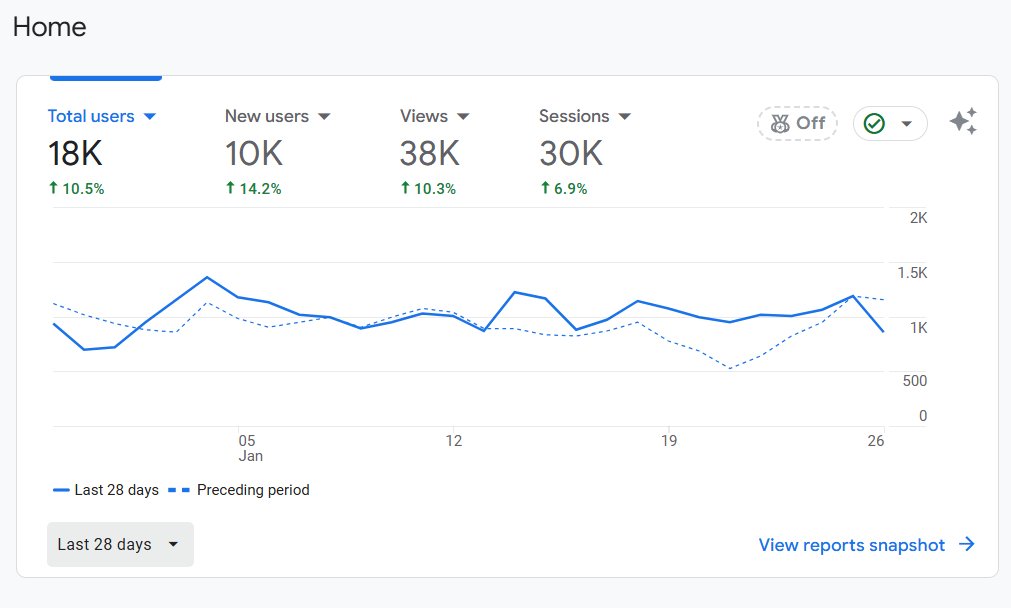Image resolution: width=1011 pixels, height=608 pixels.
Task: Click the green up arrow beside 6.9%
Action: pos(545,188)
